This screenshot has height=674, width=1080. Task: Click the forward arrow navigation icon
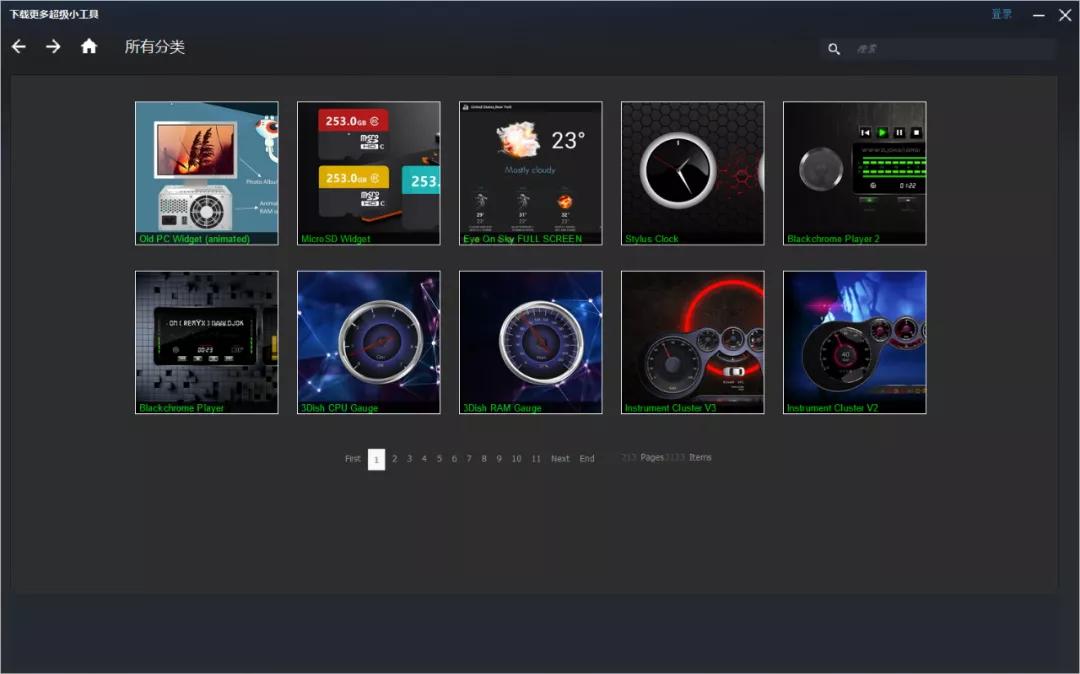coord(53,47)
